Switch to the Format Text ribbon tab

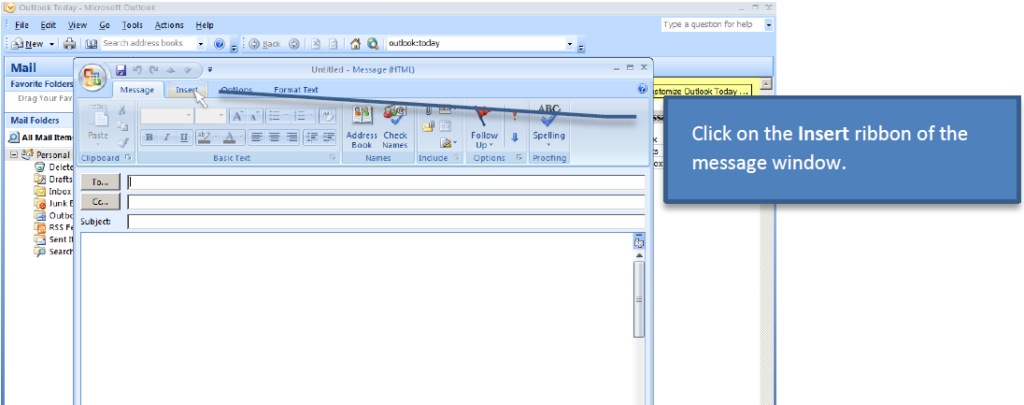[296, 89]
